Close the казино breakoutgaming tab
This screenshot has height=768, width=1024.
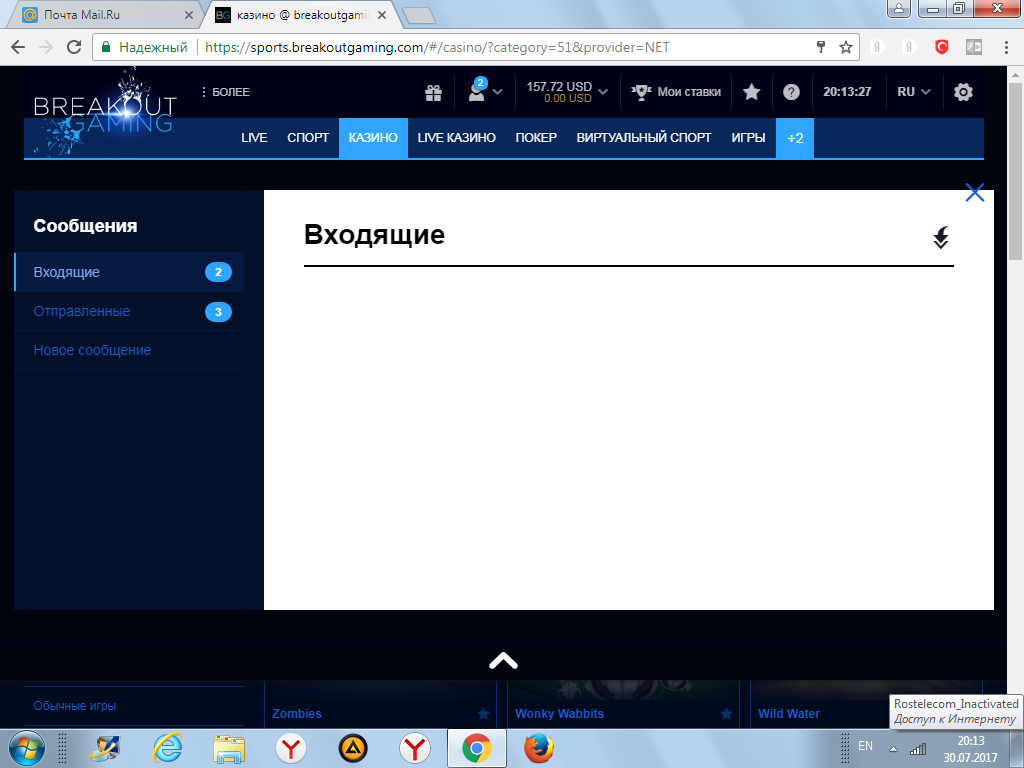tap(382, 15)
